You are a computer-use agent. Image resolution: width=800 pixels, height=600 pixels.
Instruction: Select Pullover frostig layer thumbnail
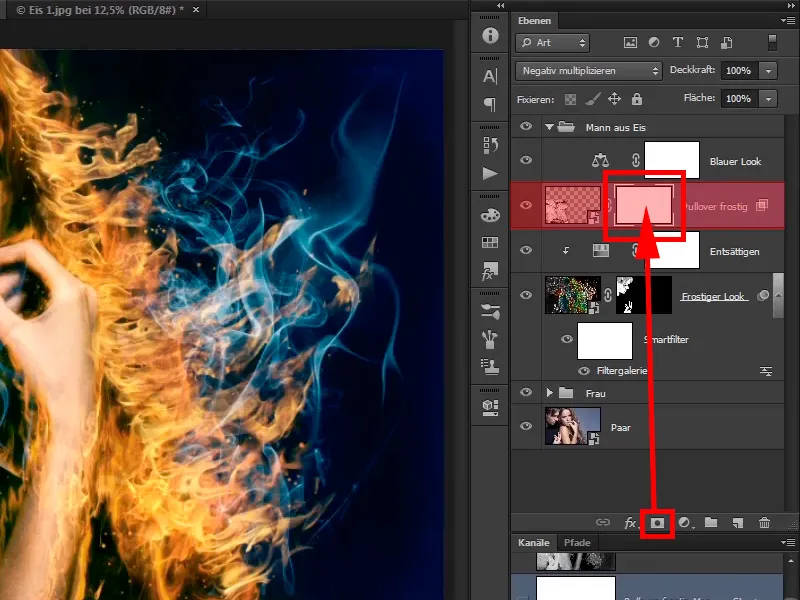[572, 205]
